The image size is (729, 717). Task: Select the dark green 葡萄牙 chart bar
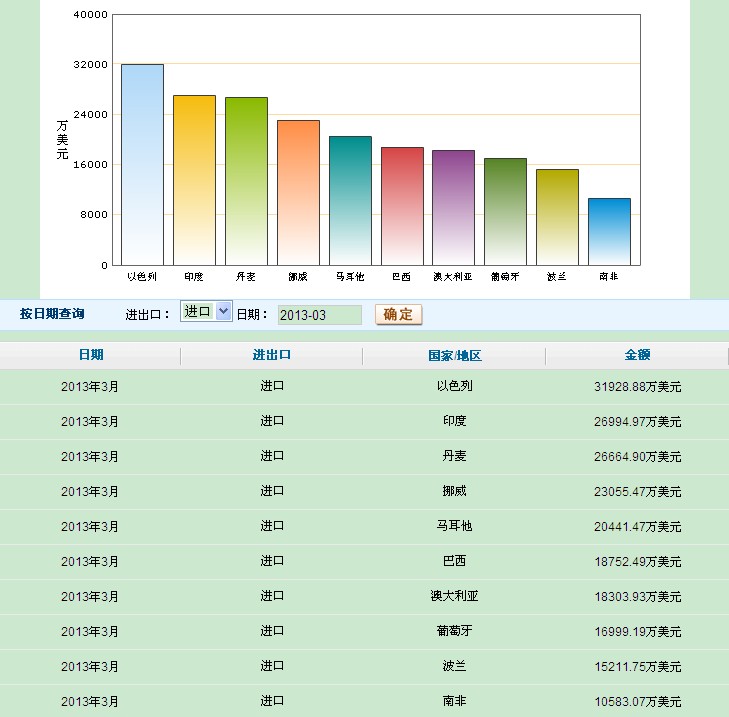point(505,211)
